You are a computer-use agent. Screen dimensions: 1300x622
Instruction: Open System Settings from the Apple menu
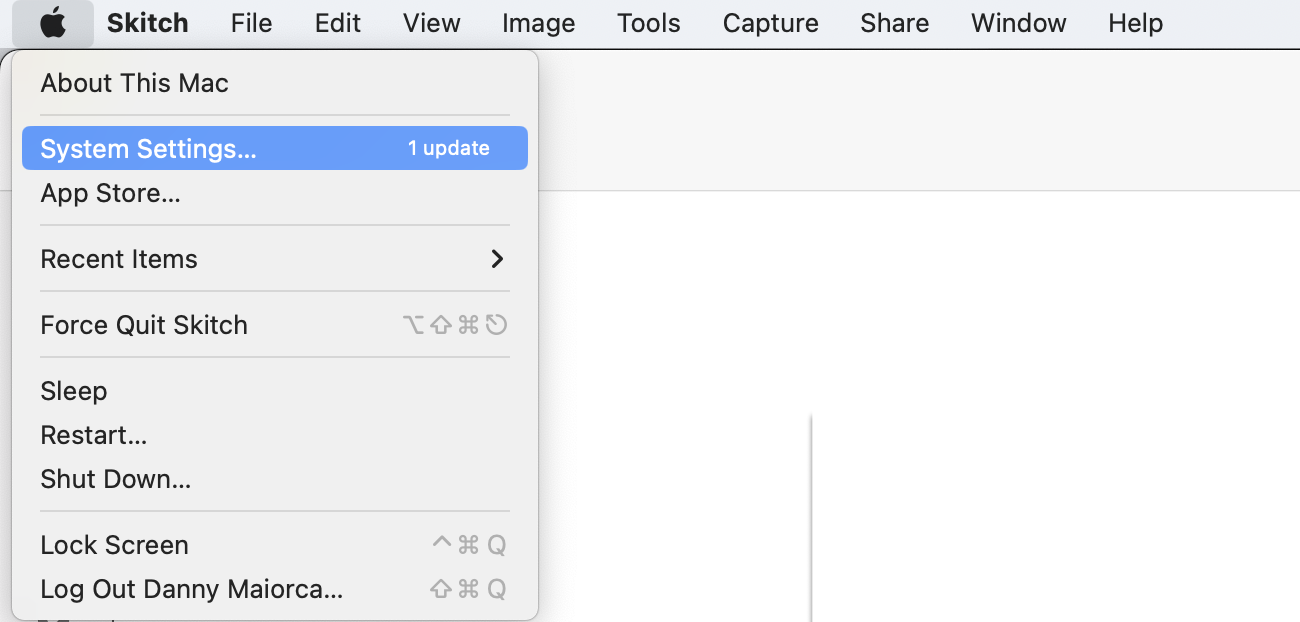(275, 148)
